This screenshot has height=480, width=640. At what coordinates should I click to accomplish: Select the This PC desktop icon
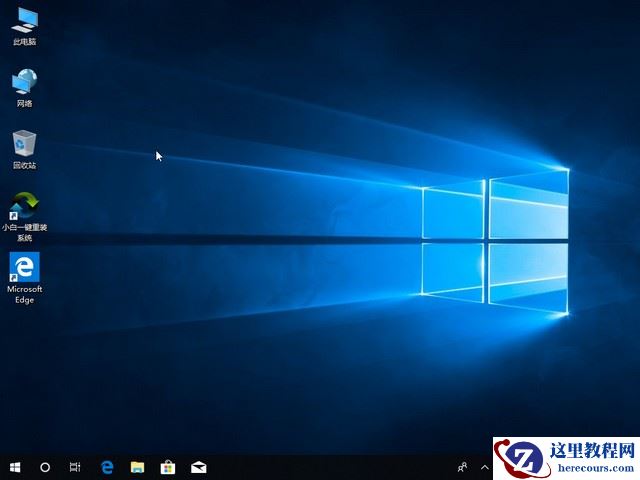click(x=24, y=27)
